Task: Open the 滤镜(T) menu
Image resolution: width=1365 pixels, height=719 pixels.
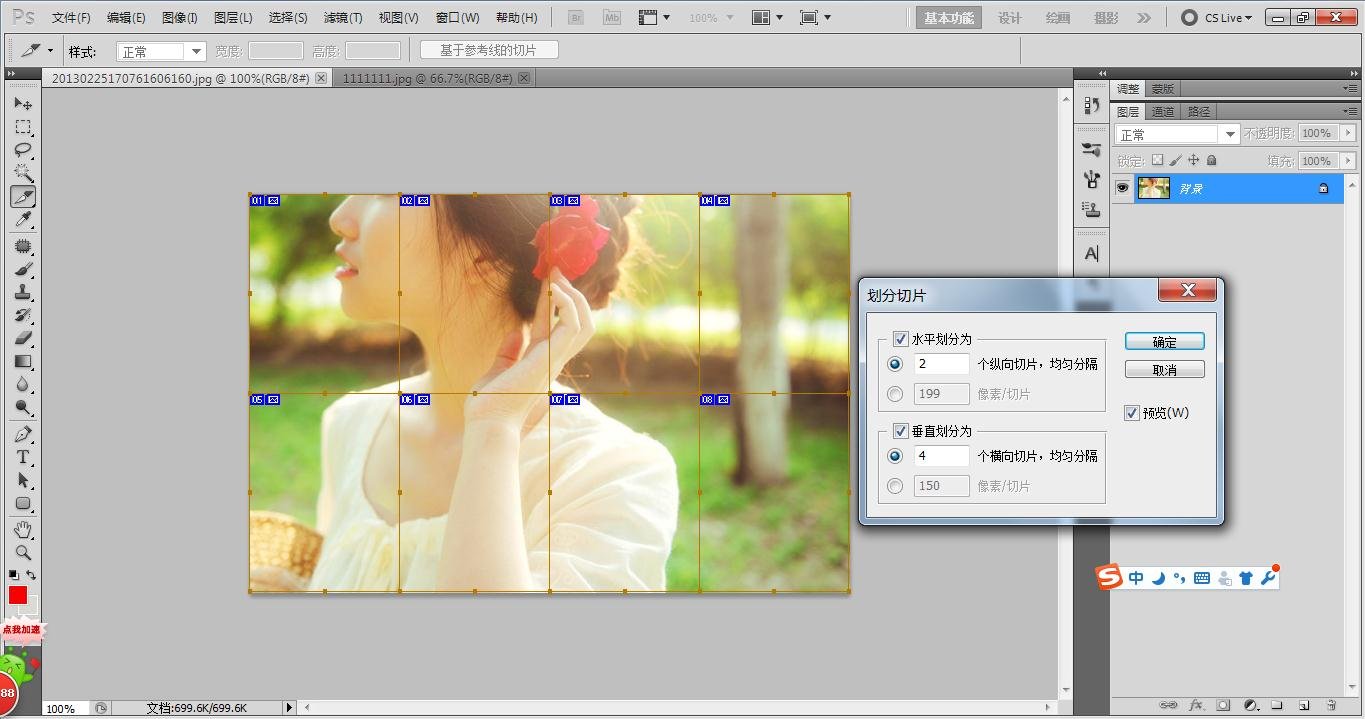Action: pos(342,18)
